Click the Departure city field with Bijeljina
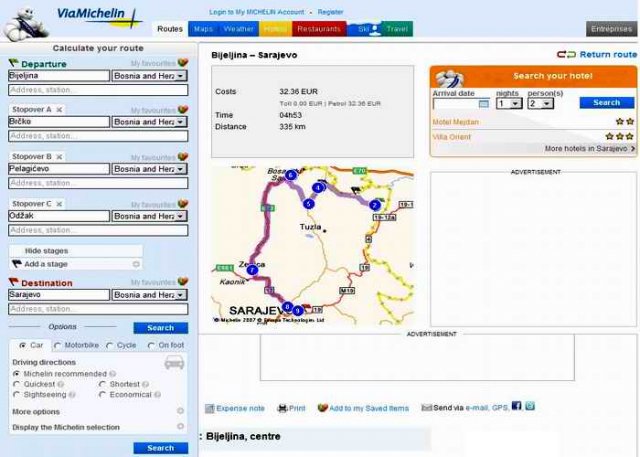This screenshot has height=457, width=640. click(59, 76)
